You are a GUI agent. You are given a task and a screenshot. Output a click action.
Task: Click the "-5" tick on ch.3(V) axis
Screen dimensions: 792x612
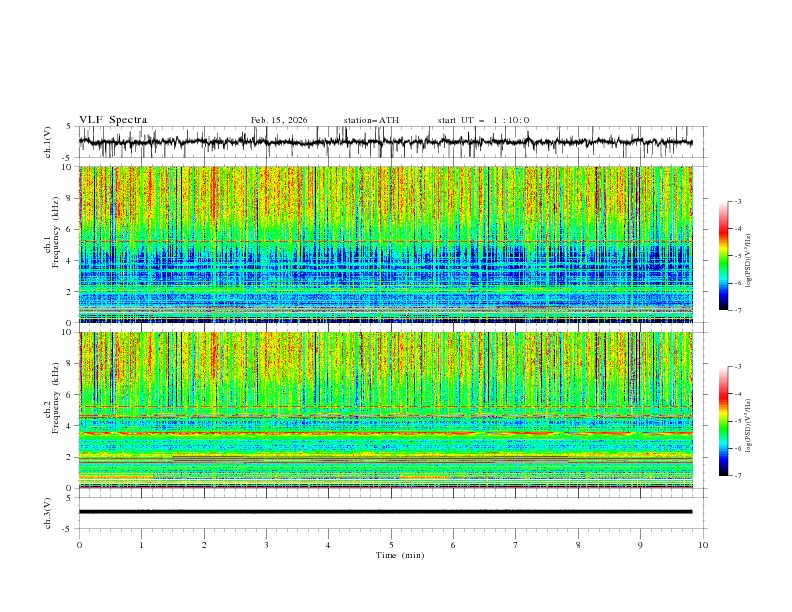tap(68, 529)
